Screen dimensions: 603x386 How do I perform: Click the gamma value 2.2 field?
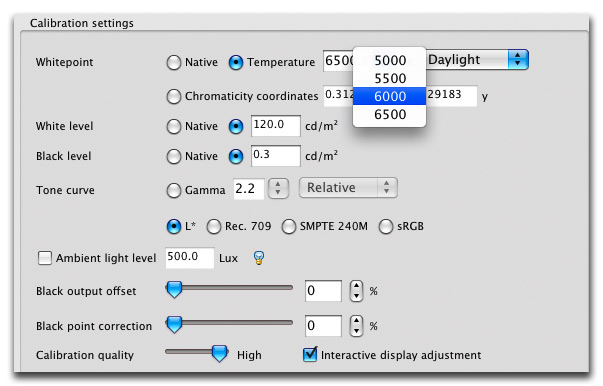pos(248,189)
